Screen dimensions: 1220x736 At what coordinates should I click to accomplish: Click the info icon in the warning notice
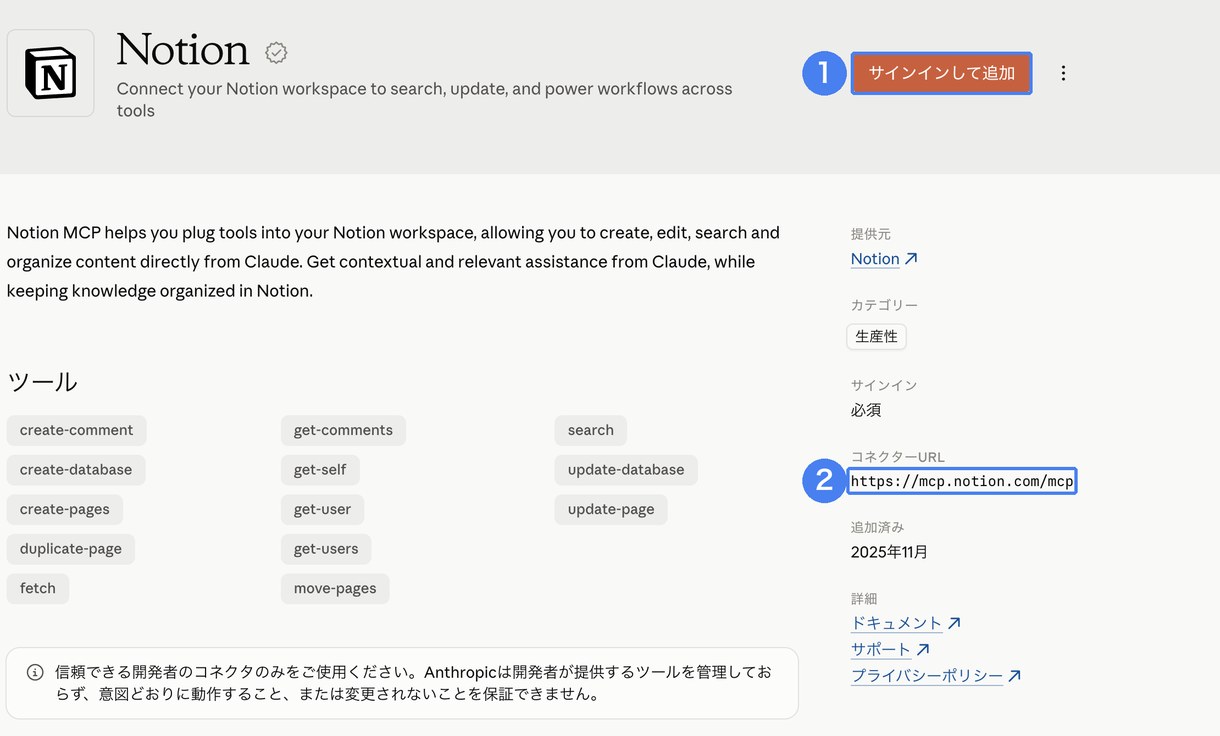click(35, 672)
